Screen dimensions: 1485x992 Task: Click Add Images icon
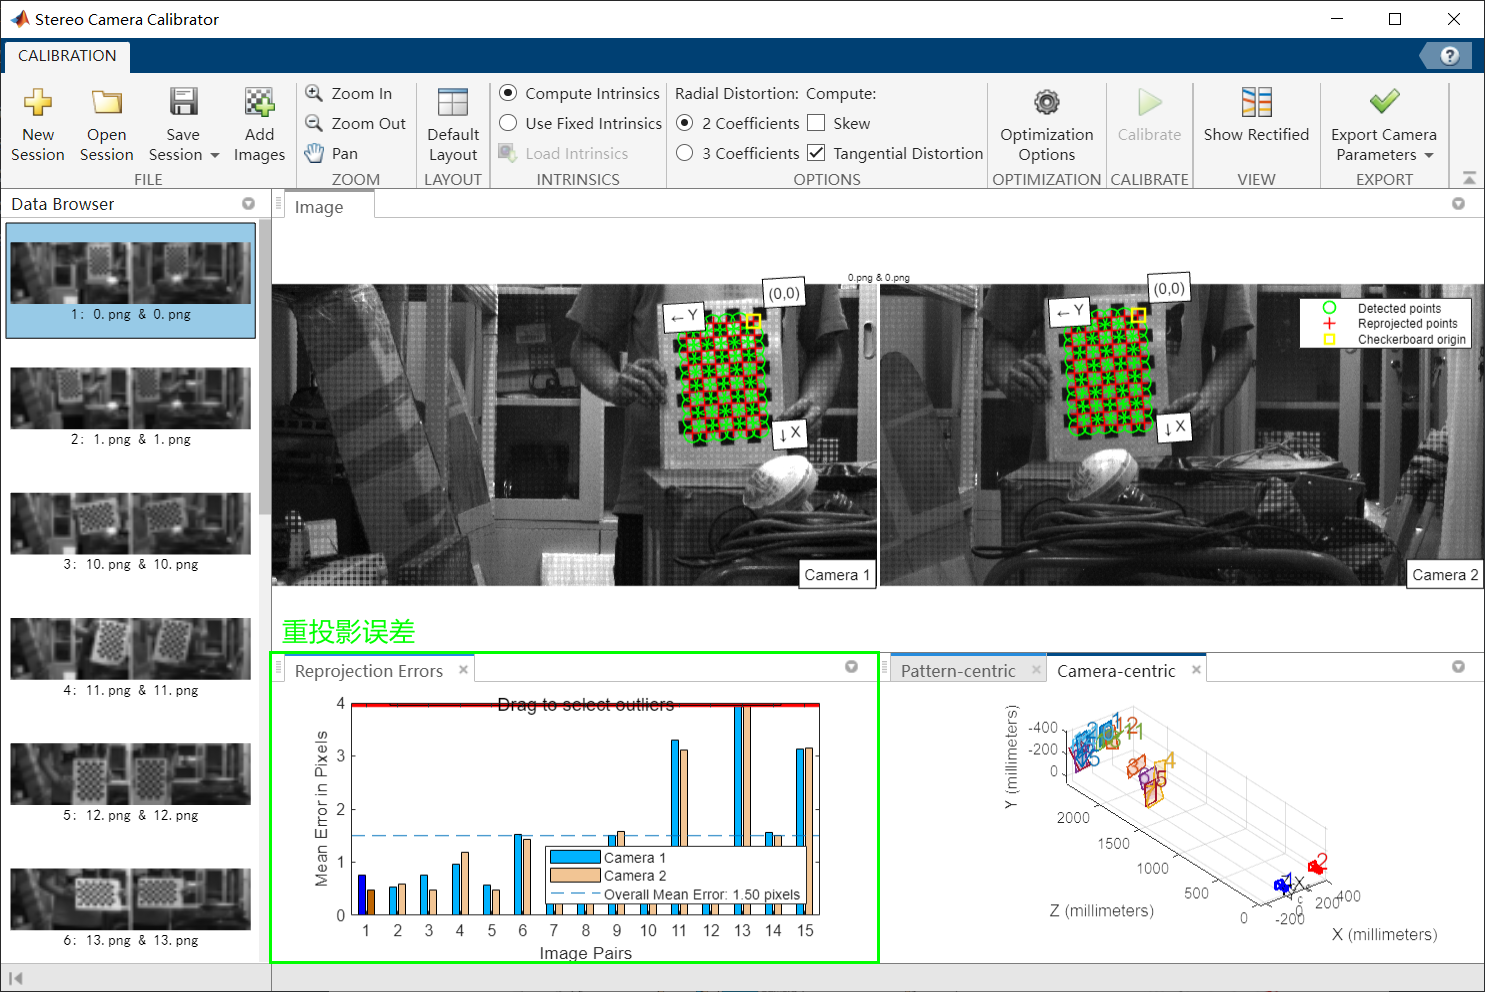click(x=259, y=102)
